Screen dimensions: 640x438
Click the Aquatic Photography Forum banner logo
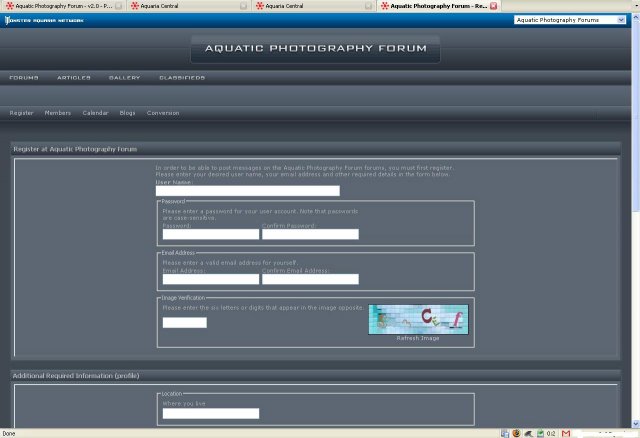pos(315,48)
